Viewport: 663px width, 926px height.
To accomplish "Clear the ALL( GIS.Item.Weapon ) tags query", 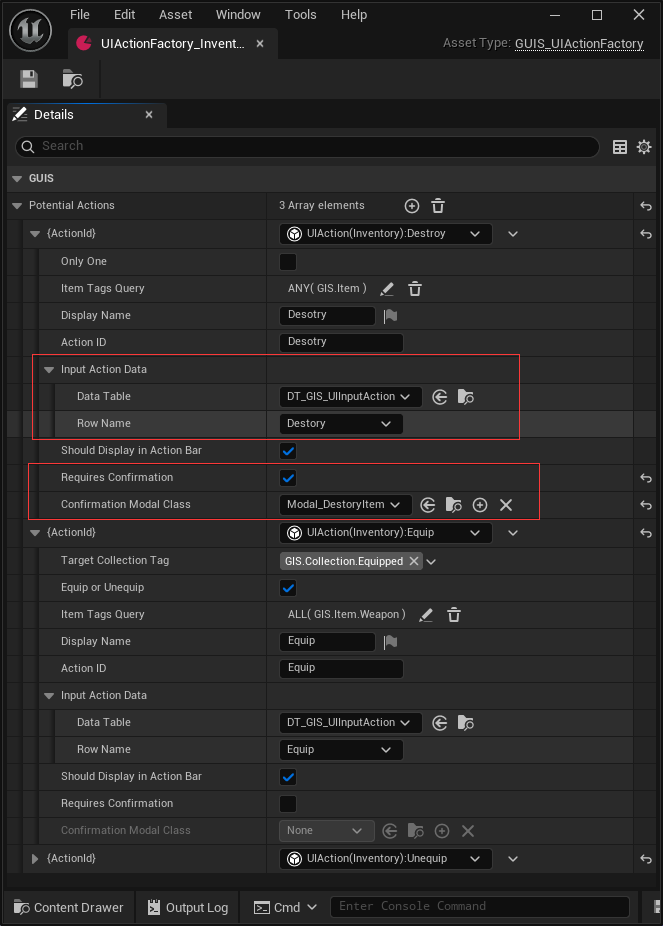I will 454,615.
